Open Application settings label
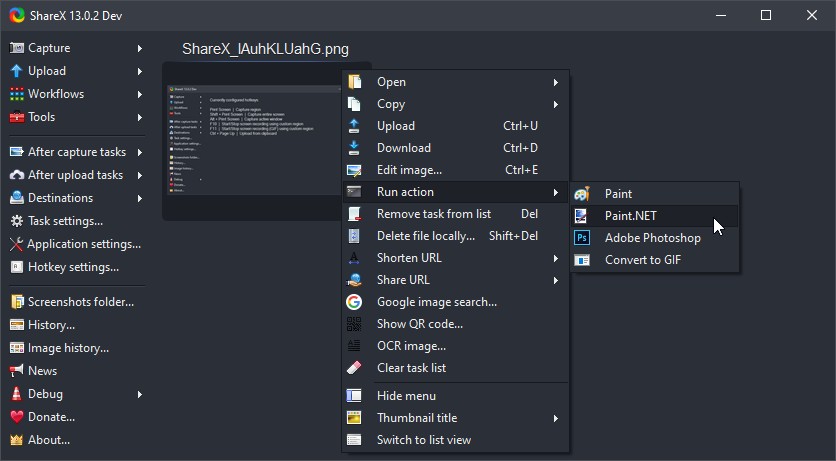 pyautogui.click(x=84, y=244)
